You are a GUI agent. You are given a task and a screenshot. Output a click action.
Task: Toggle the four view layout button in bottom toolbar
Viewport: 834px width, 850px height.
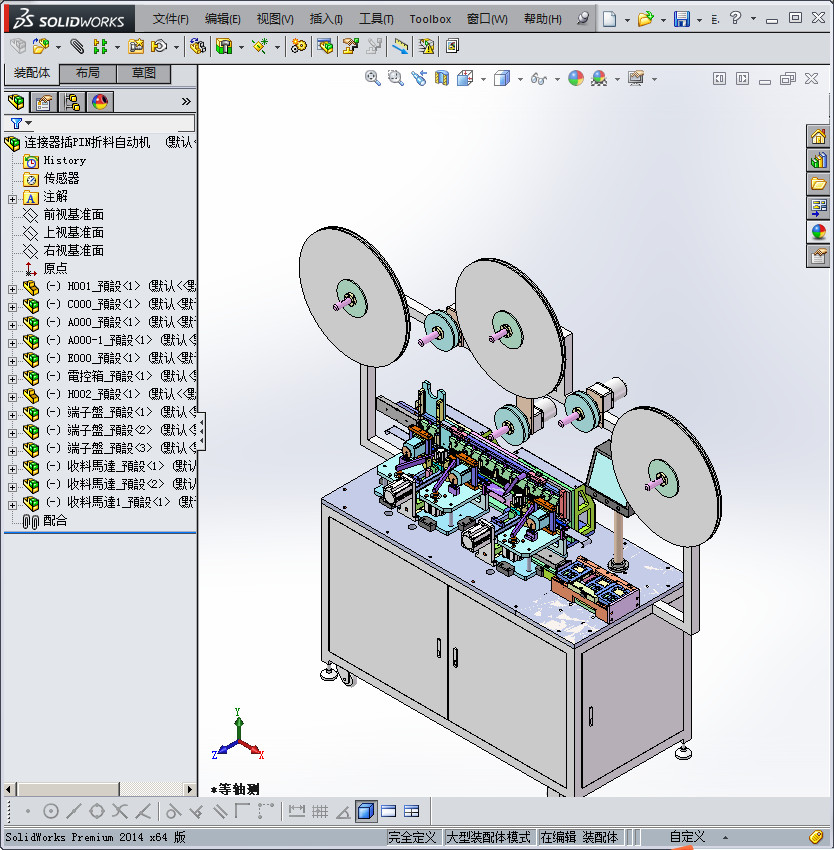pyautogui.click(x=412, y=811)
